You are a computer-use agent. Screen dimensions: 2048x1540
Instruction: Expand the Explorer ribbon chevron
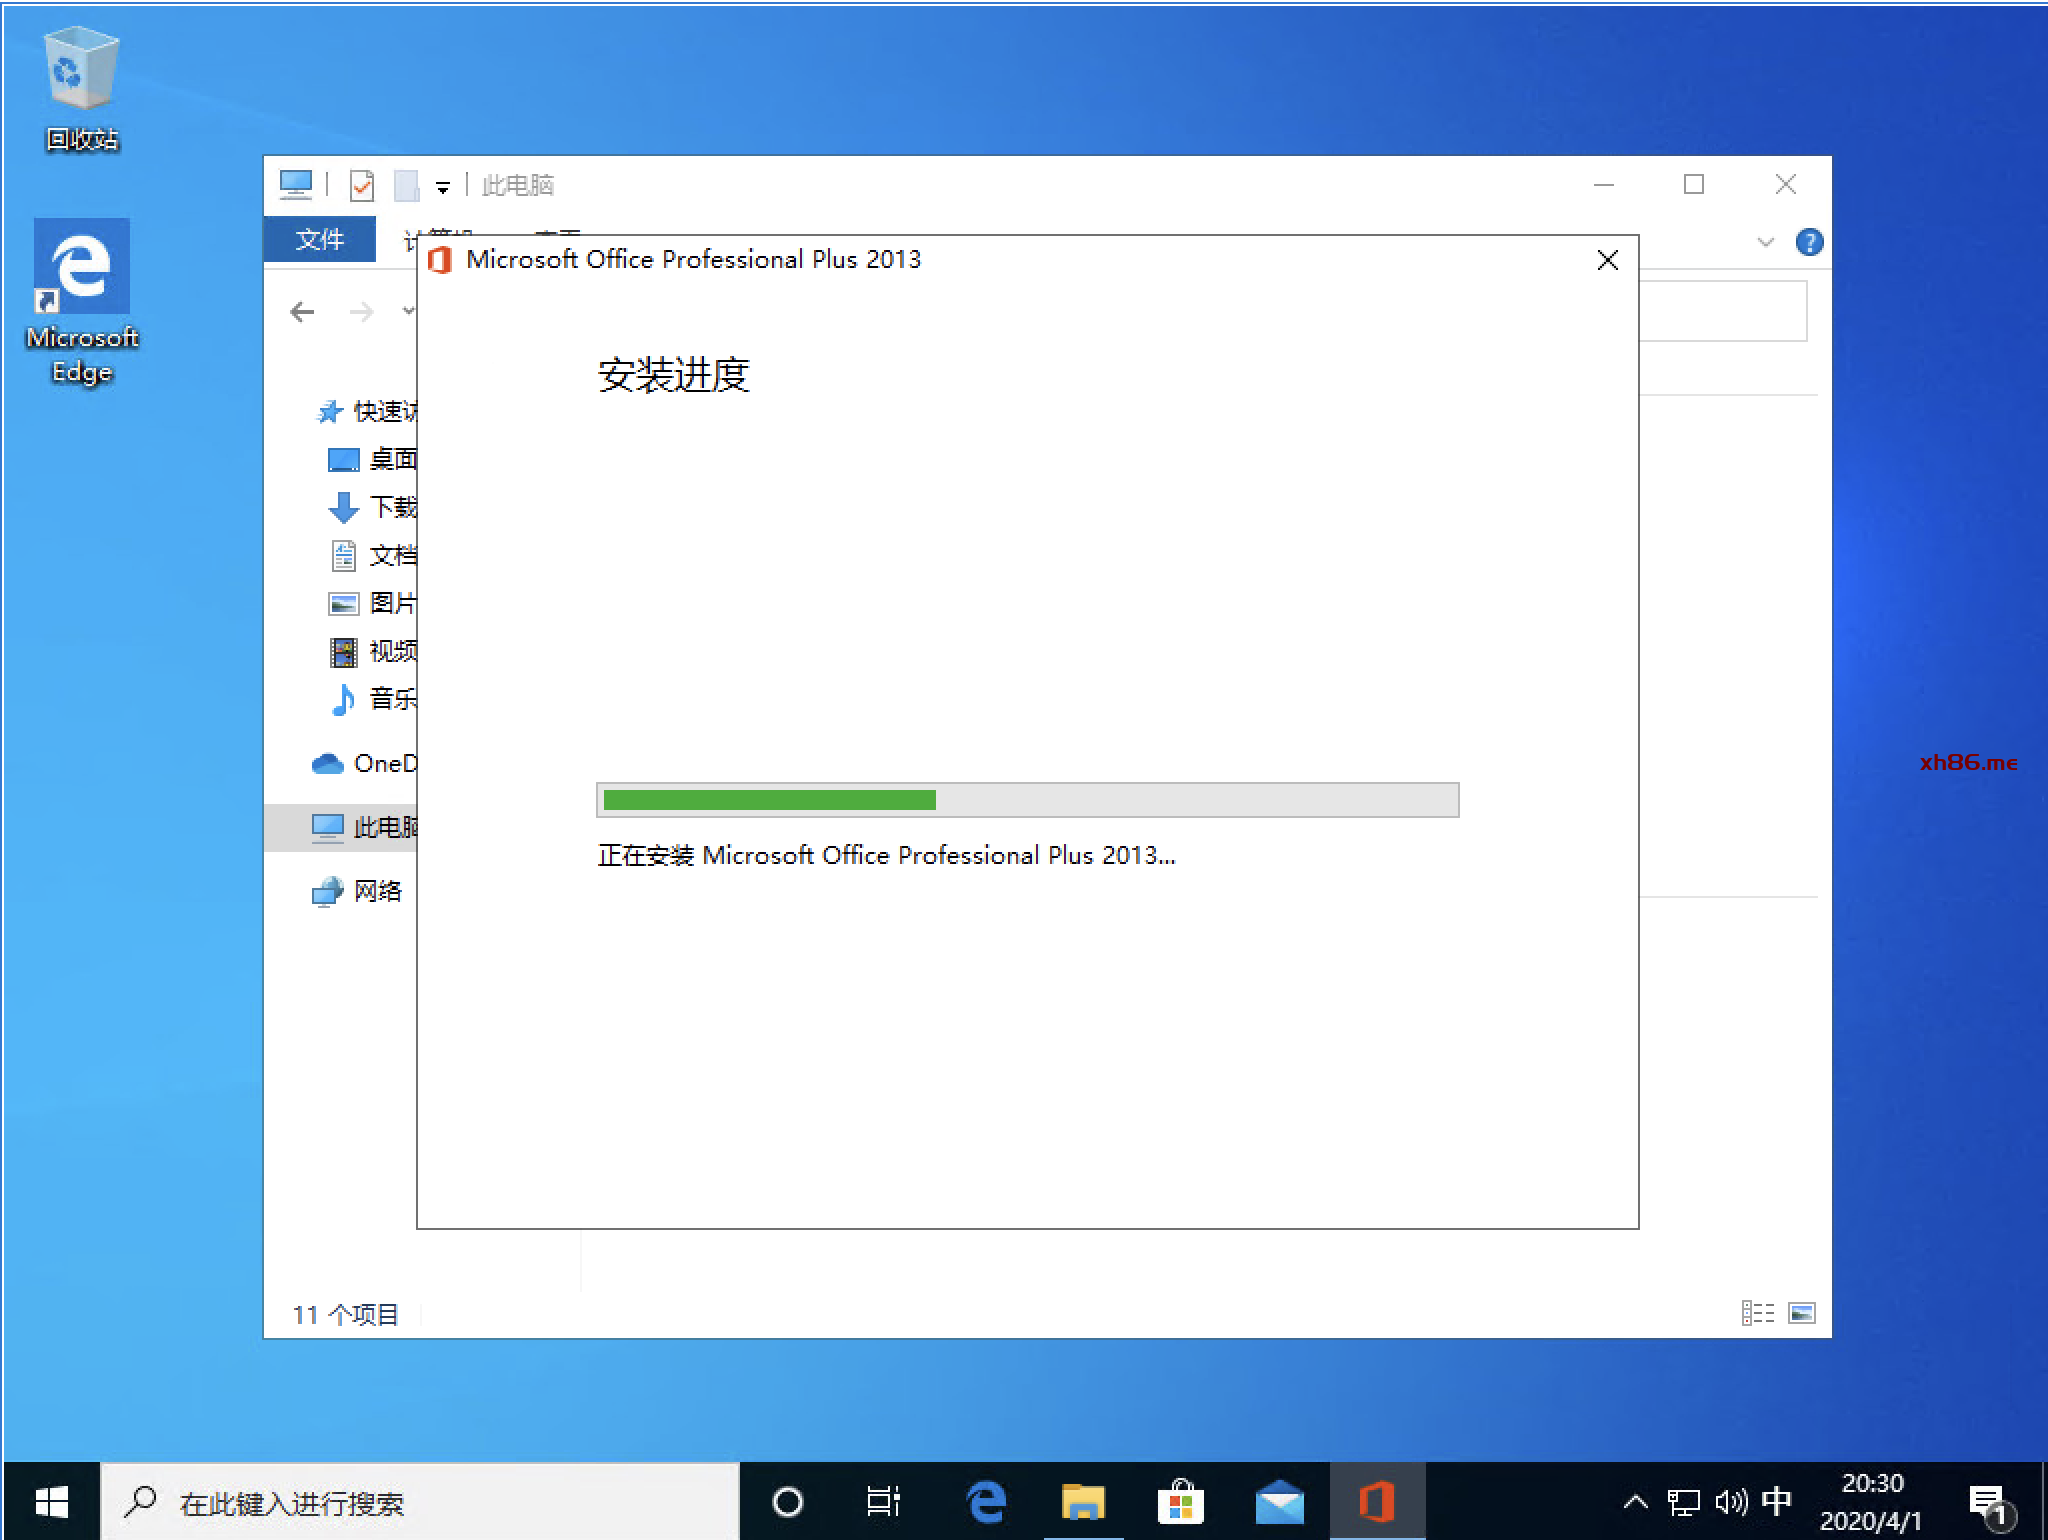1765,242
